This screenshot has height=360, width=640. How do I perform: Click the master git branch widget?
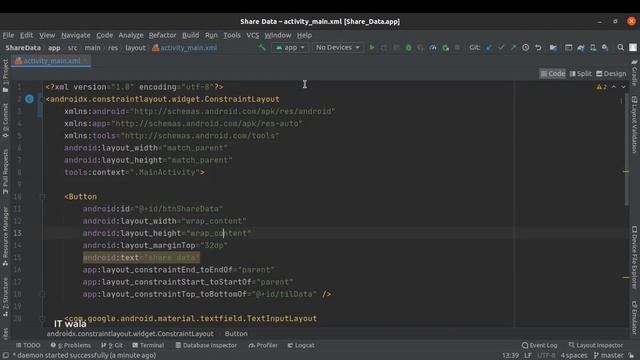click(609, 356)
